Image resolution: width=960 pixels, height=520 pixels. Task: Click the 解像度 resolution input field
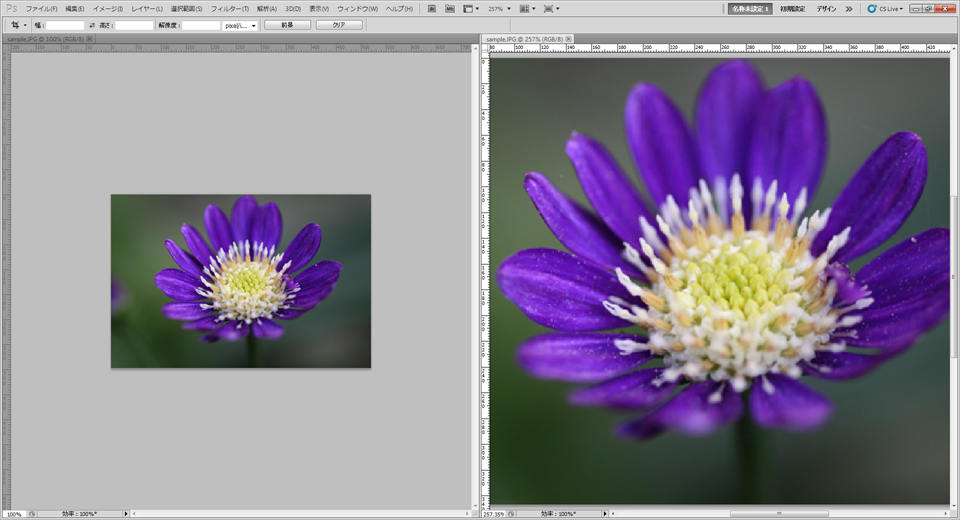(201, 25)
